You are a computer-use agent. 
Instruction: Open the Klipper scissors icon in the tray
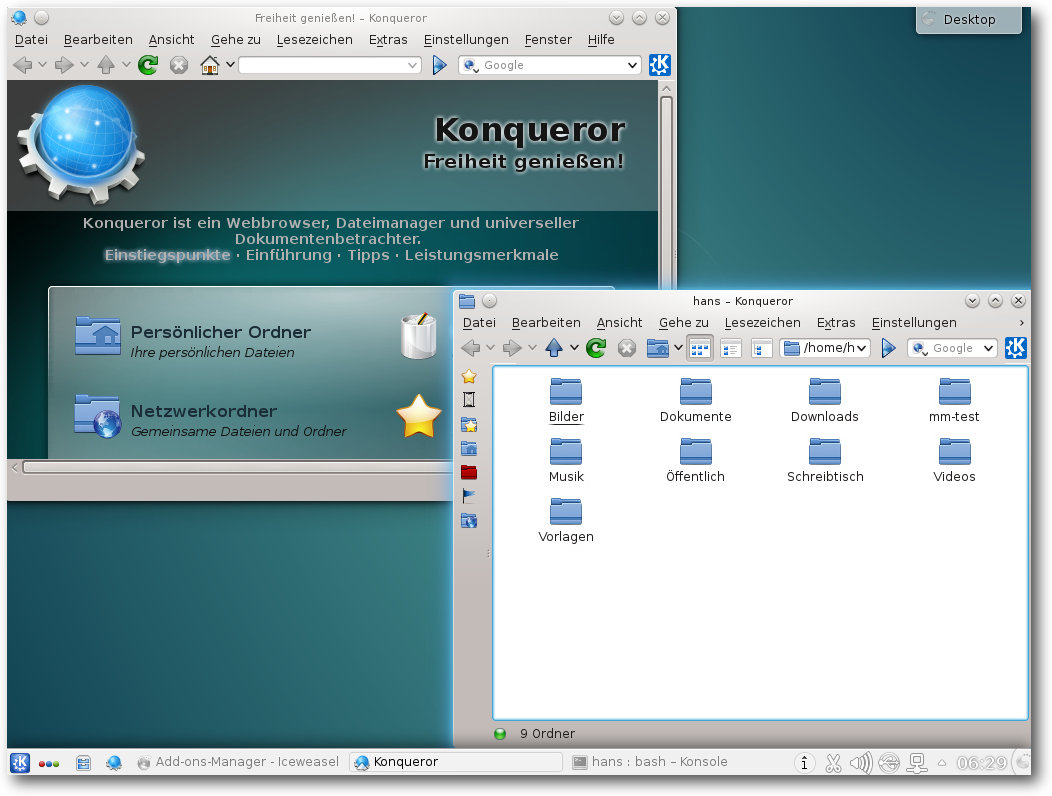coord(833,762)
